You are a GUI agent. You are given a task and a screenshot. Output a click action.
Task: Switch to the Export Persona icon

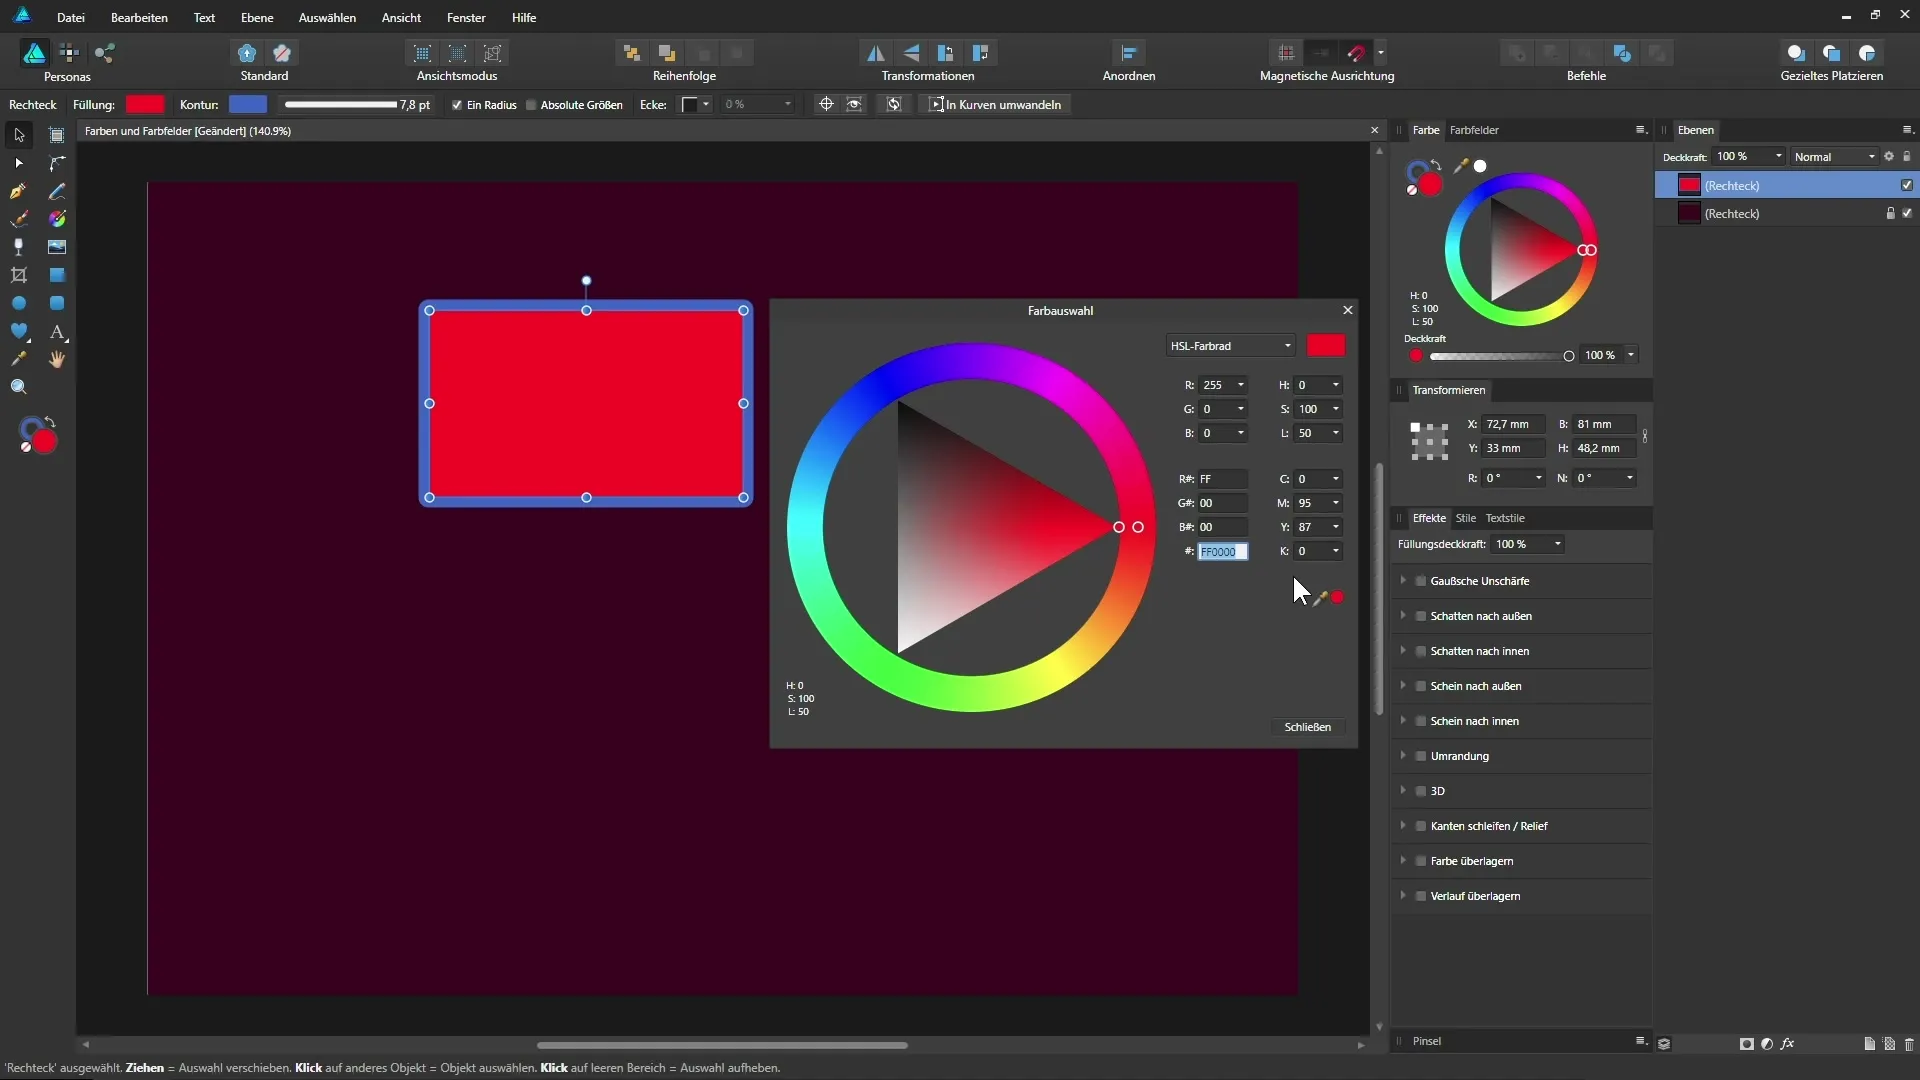pyautogui.click(x=105, y=53)
